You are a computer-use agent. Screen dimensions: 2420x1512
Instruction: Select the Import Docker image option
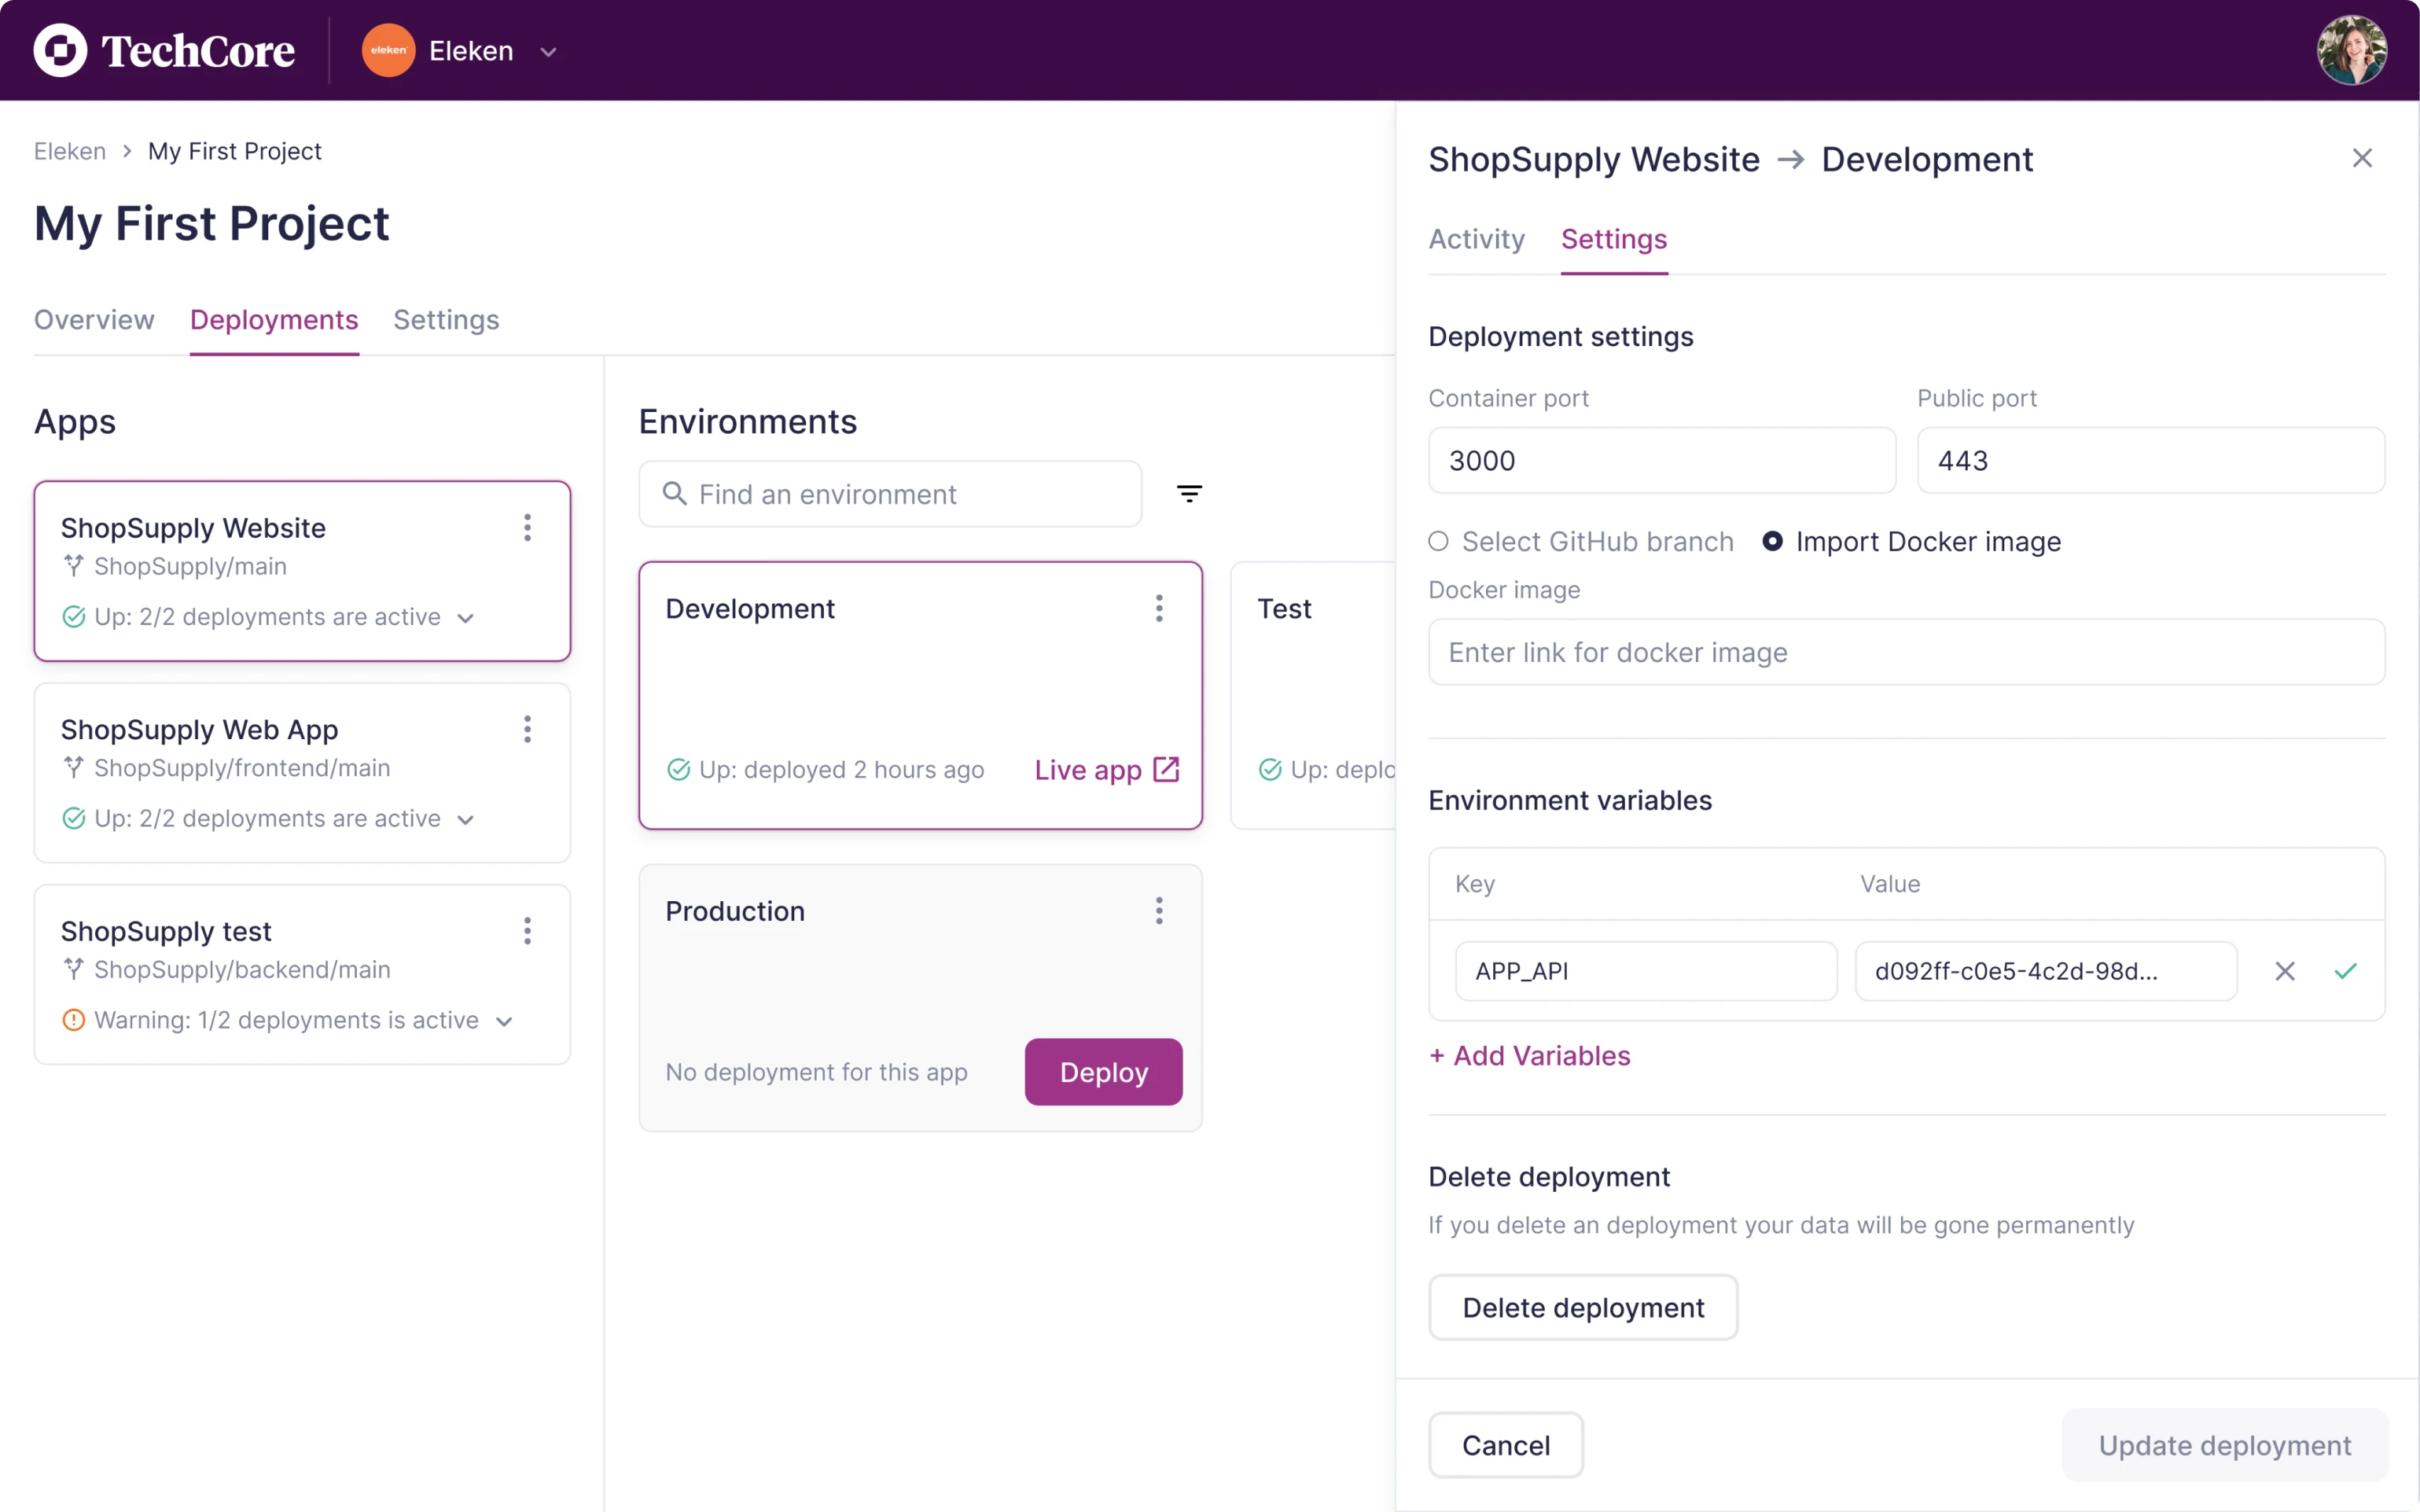pos(1772,541)
